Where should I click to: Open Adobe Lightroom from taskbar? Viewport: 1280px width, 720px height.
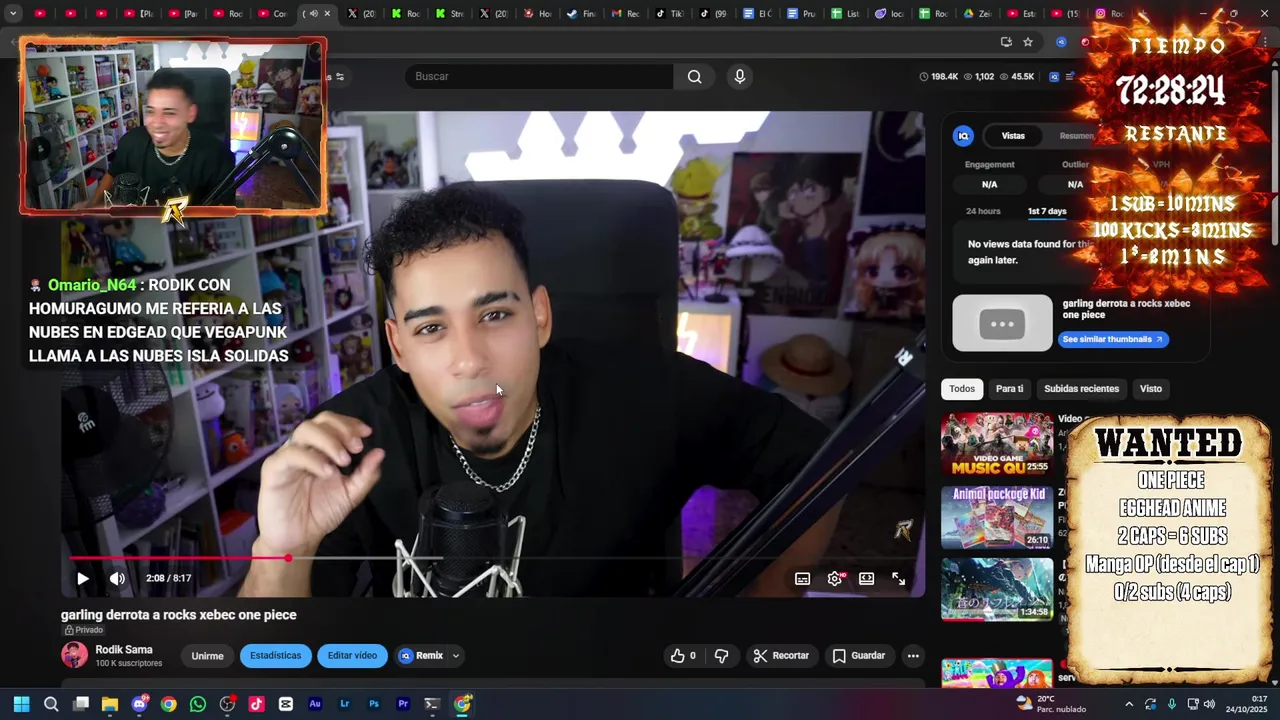point(344,704)
